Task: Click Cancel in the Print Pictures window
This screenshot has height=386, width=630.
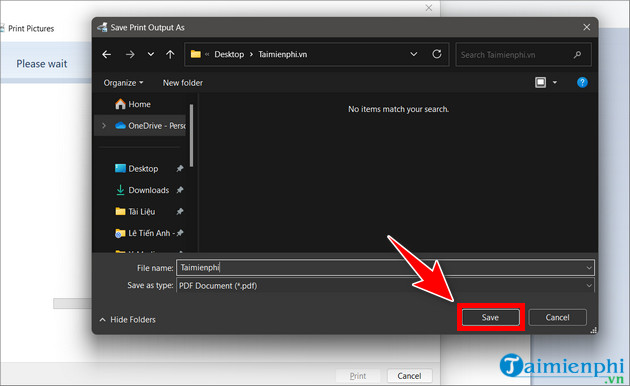Action: pyautogui.click(x=409, y=376)
